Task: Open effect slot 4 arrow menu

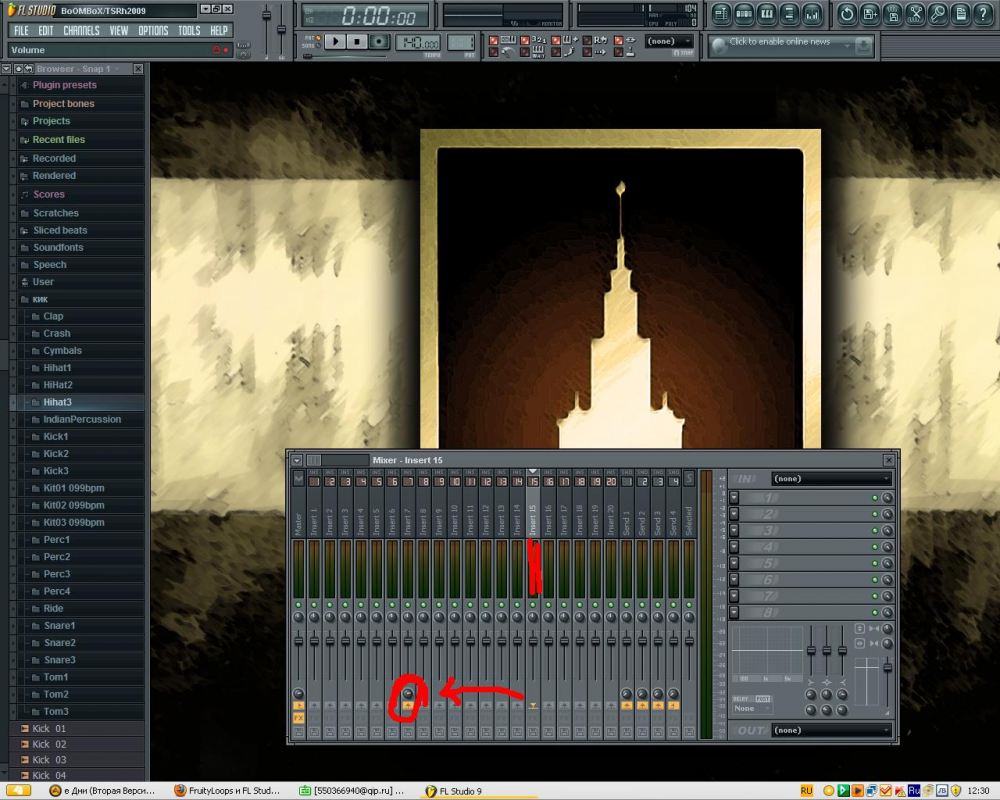Action: coord(734,547)
